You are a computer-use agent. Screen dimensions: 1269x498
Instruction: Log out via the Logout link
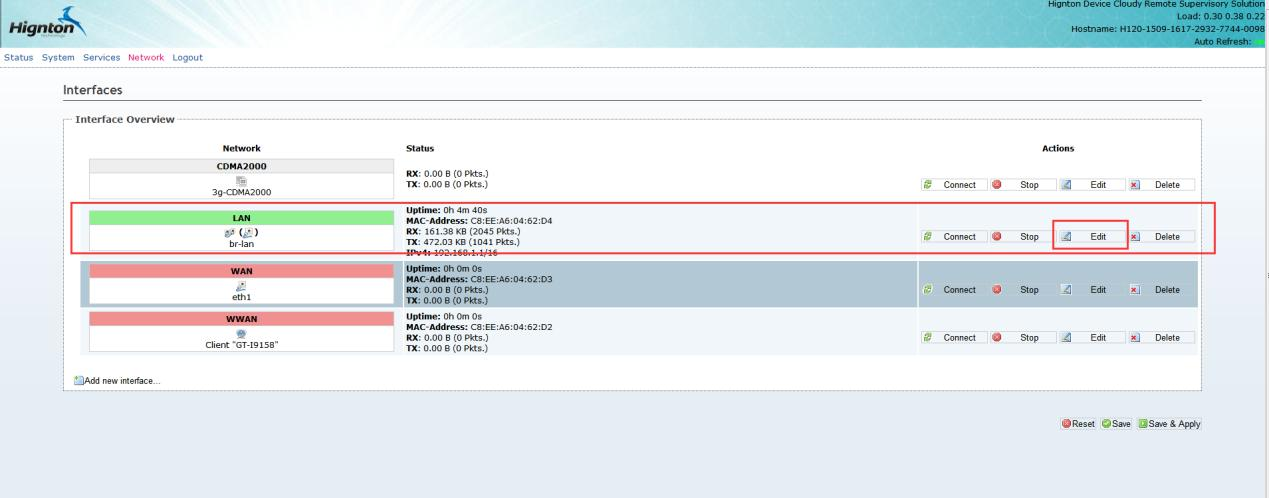pyautogui.click(x=187, y=57)
